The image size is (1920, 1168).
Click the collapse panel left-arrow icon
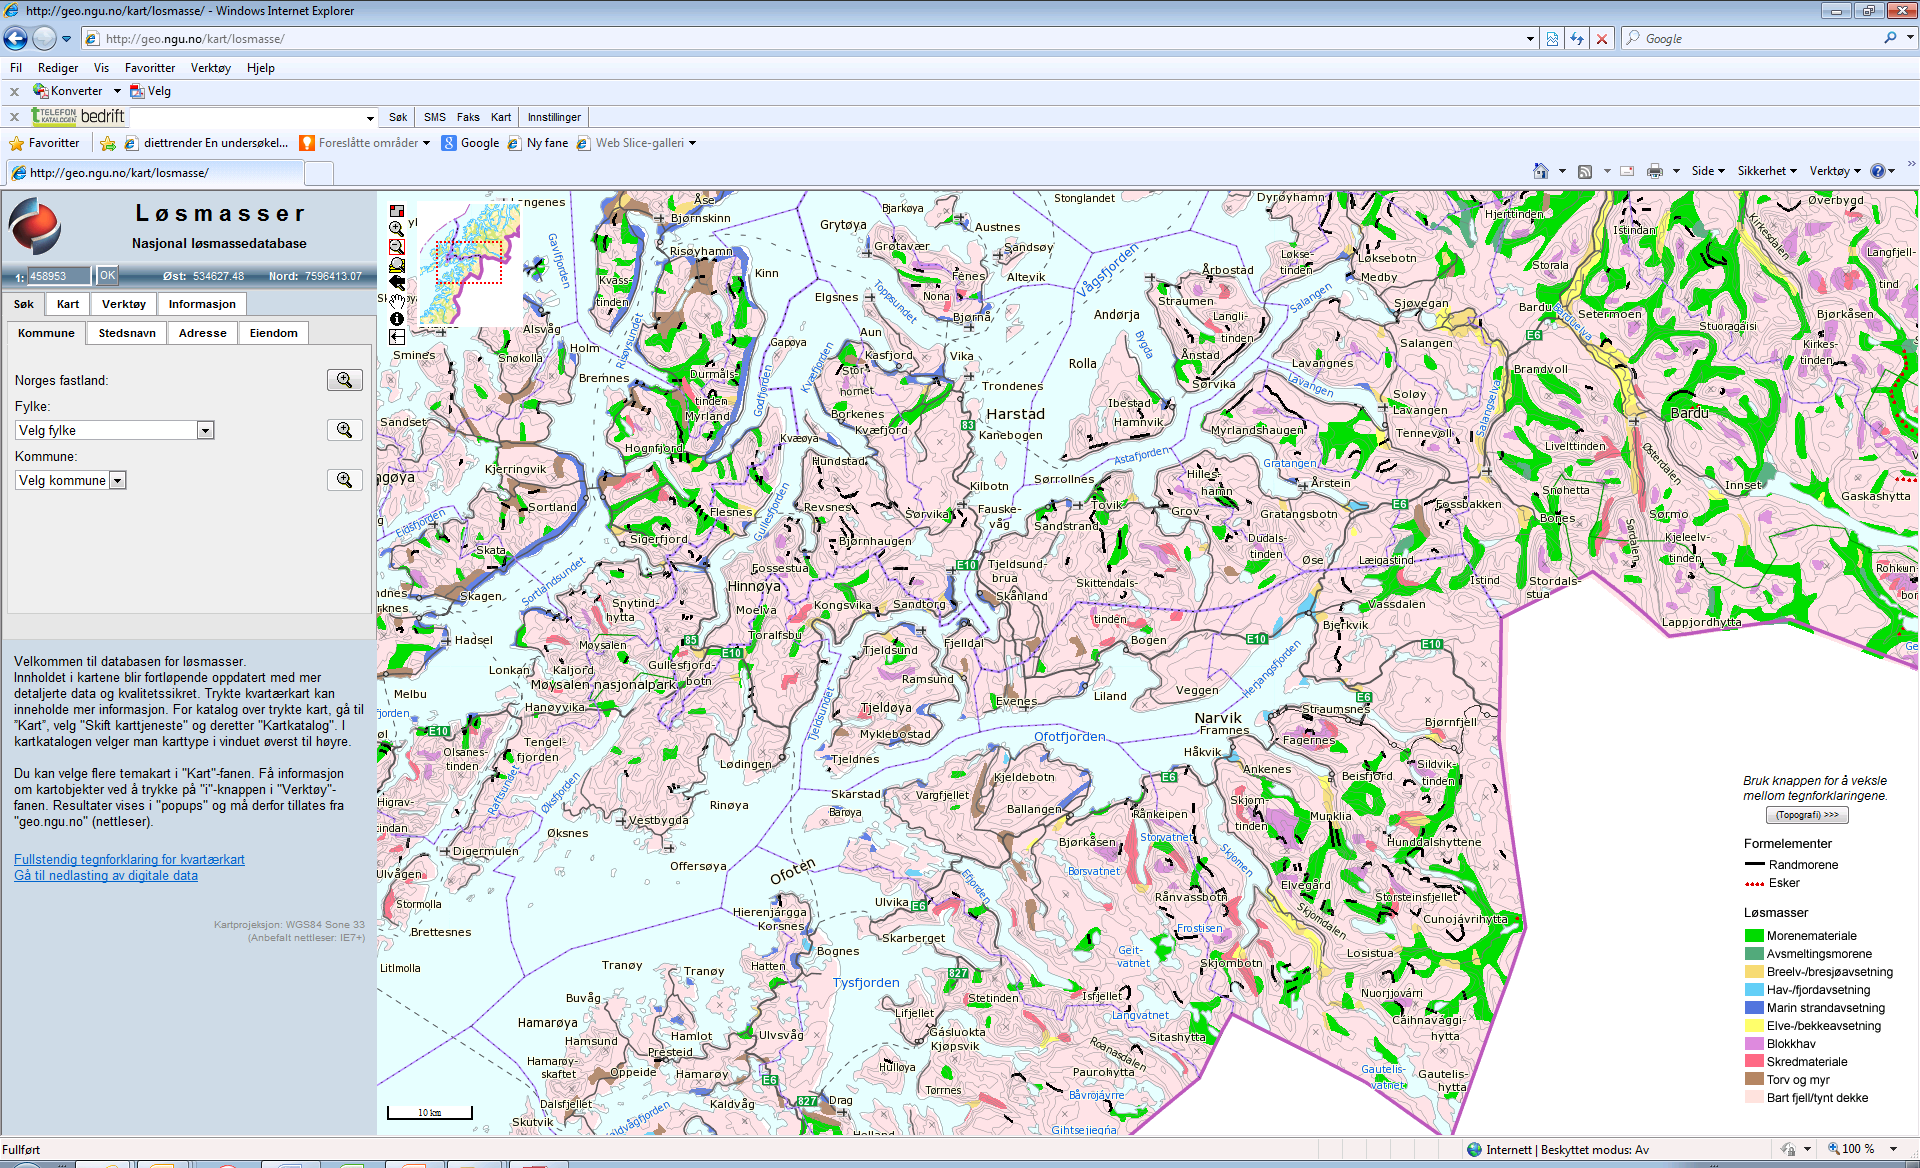(x=397, y=337)
